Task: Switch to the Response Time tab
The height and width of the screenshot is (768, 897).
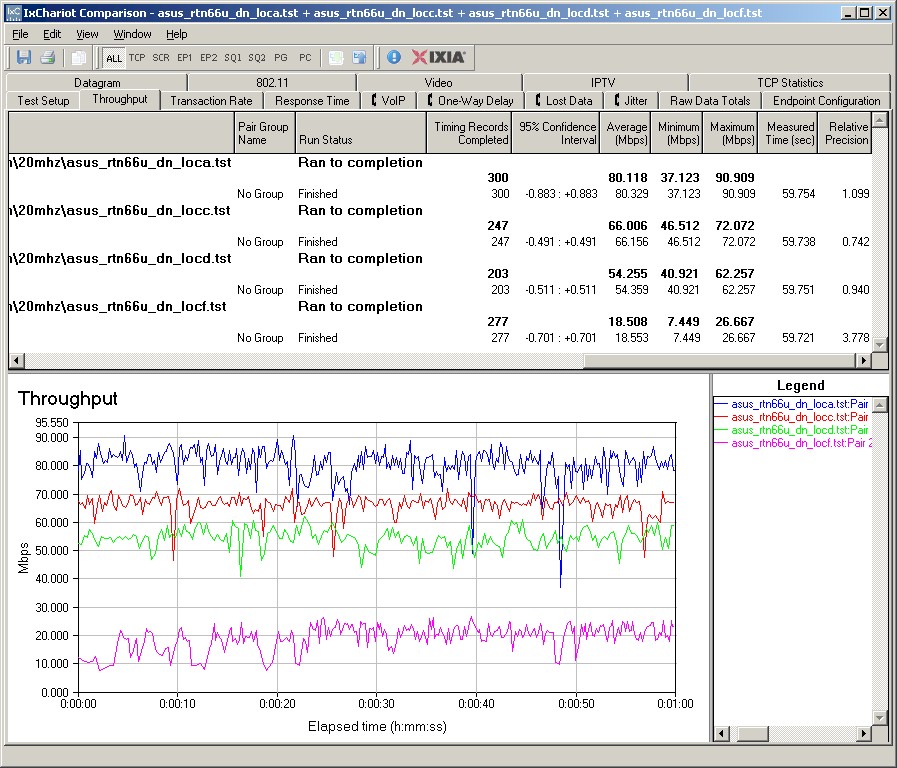Action: click(312, 101)
